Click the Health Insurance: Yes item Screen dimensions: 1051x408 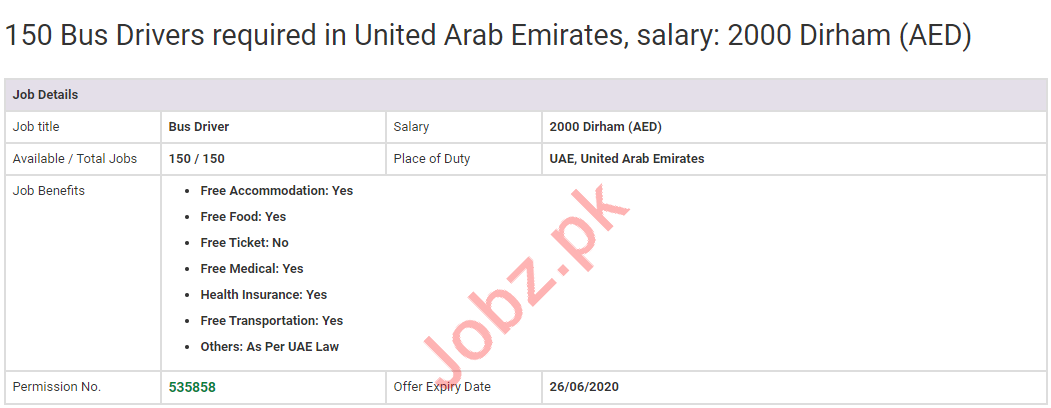click(x=263, y=295)
